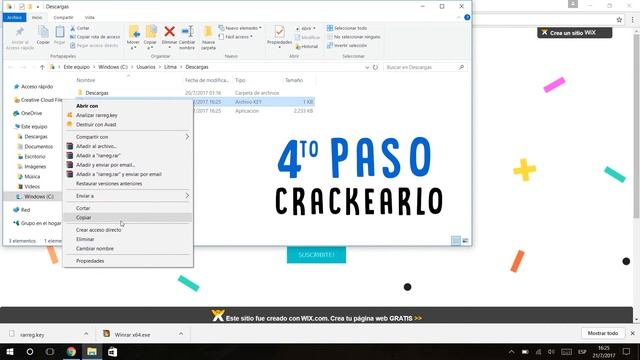Choose Eliminar in the context menu

coord(128,239)
